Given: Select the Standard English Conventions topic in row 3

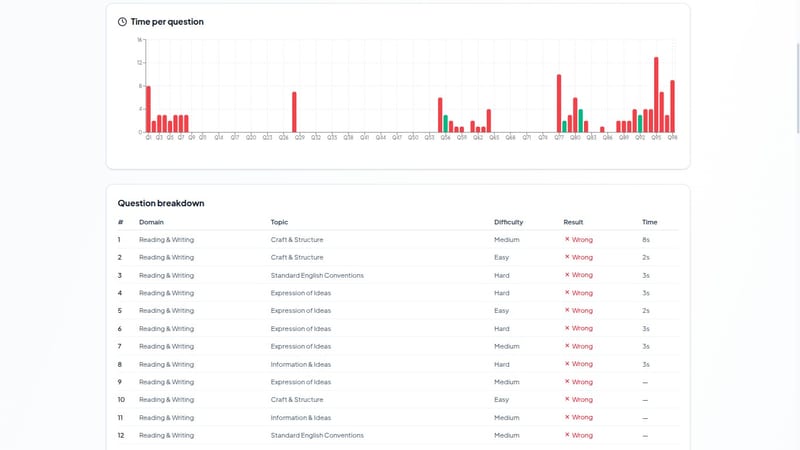Looking at the screenshot, I should [317, 275].
